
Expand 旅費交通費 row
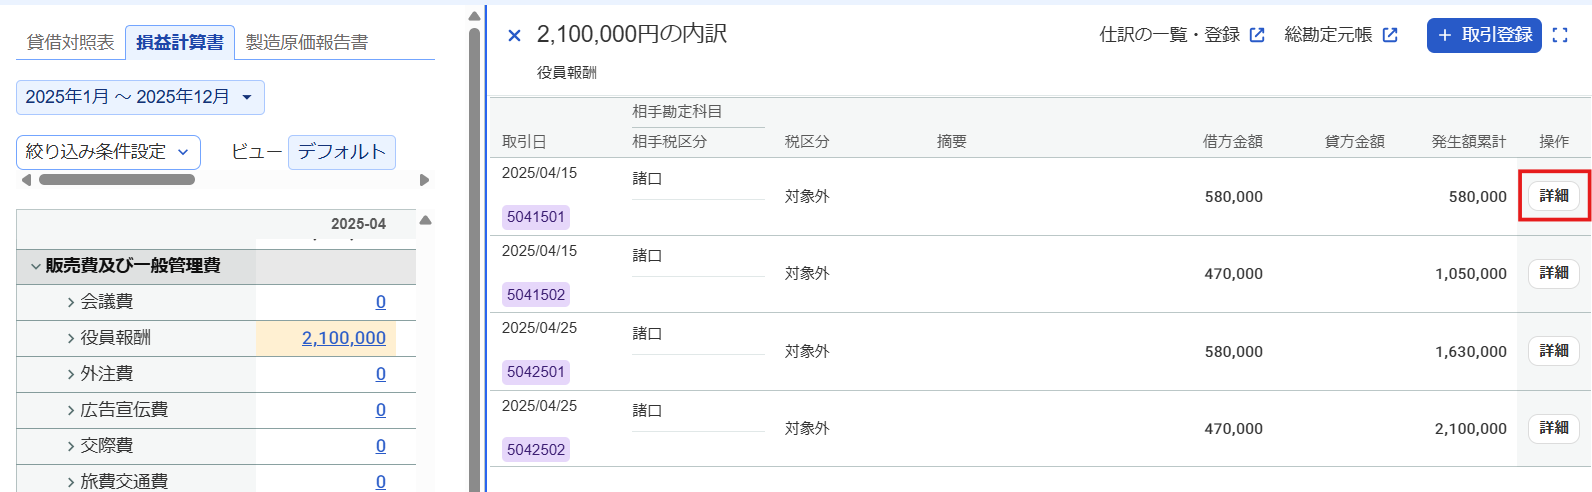tap(71, 482)
